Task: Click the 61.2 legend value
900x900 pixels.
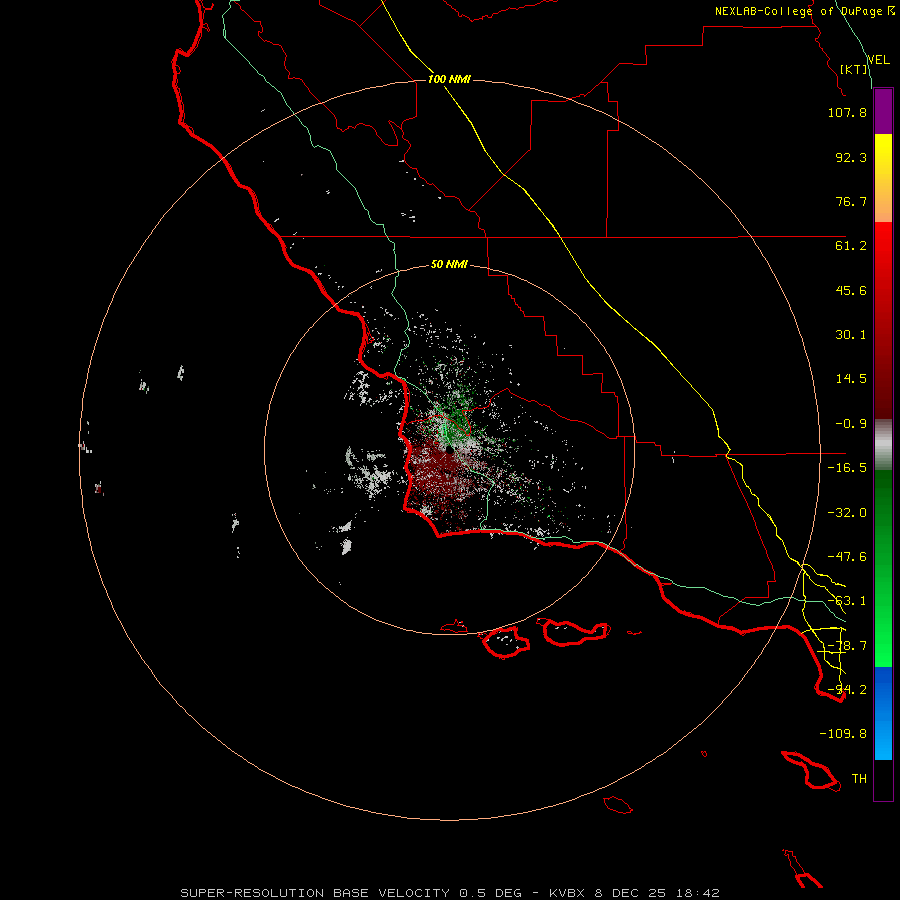Action: 851,246
